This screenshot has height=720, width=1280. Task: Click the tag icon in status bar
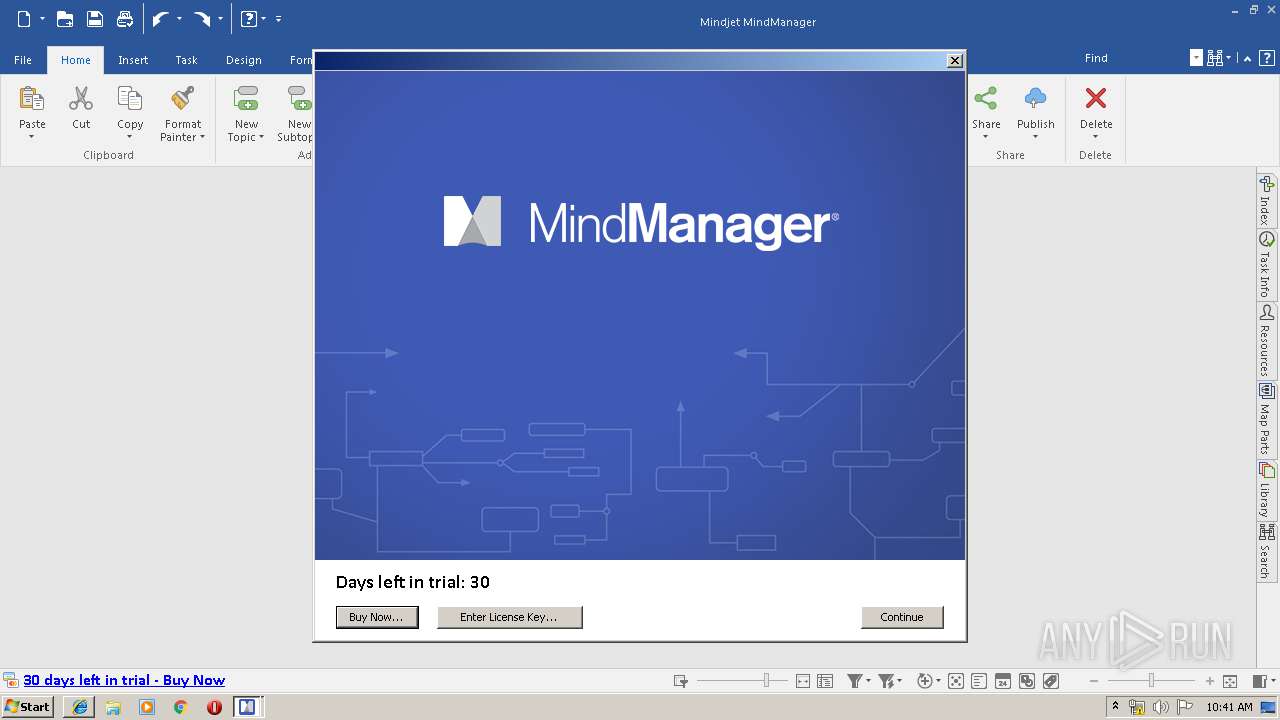[x=1051, y=681]
